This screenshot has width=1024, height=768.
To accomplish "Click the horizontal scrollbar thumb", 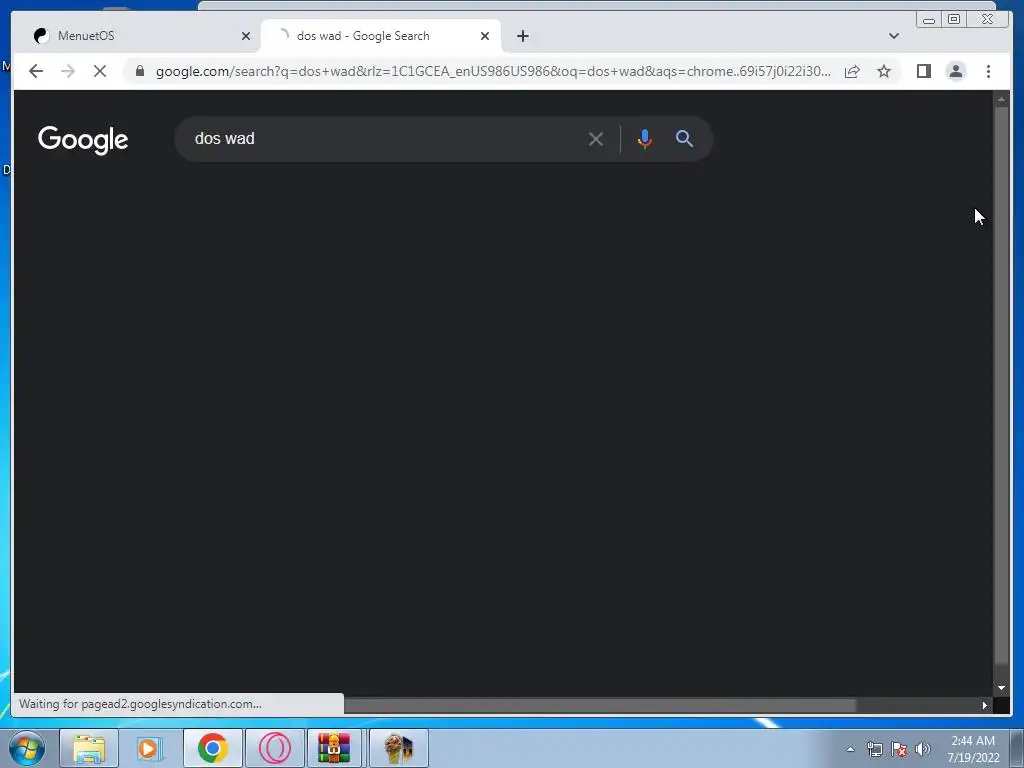I will tap(600, 705).
